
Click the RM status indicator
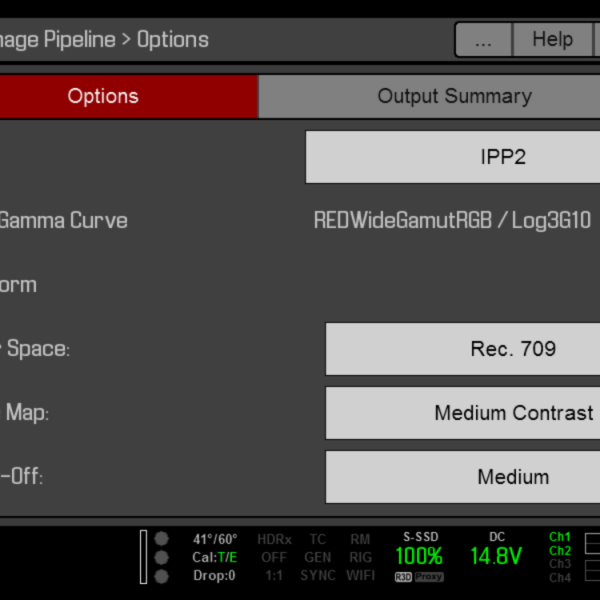point(360,540)
